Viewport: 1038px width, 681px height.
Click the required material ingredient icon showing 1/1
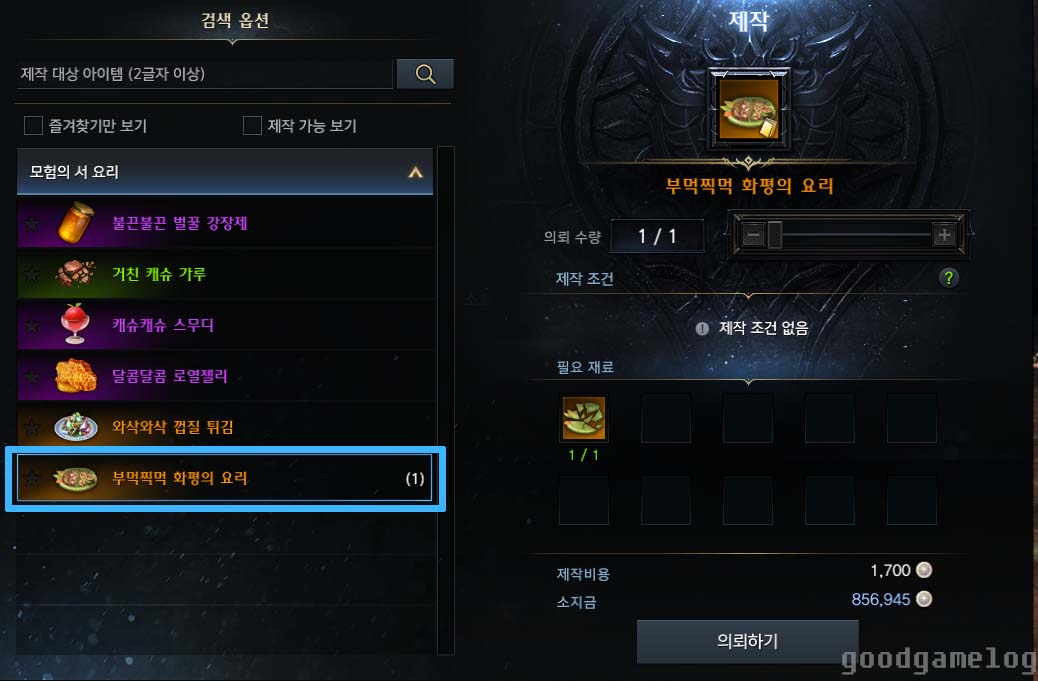point(583,418)
